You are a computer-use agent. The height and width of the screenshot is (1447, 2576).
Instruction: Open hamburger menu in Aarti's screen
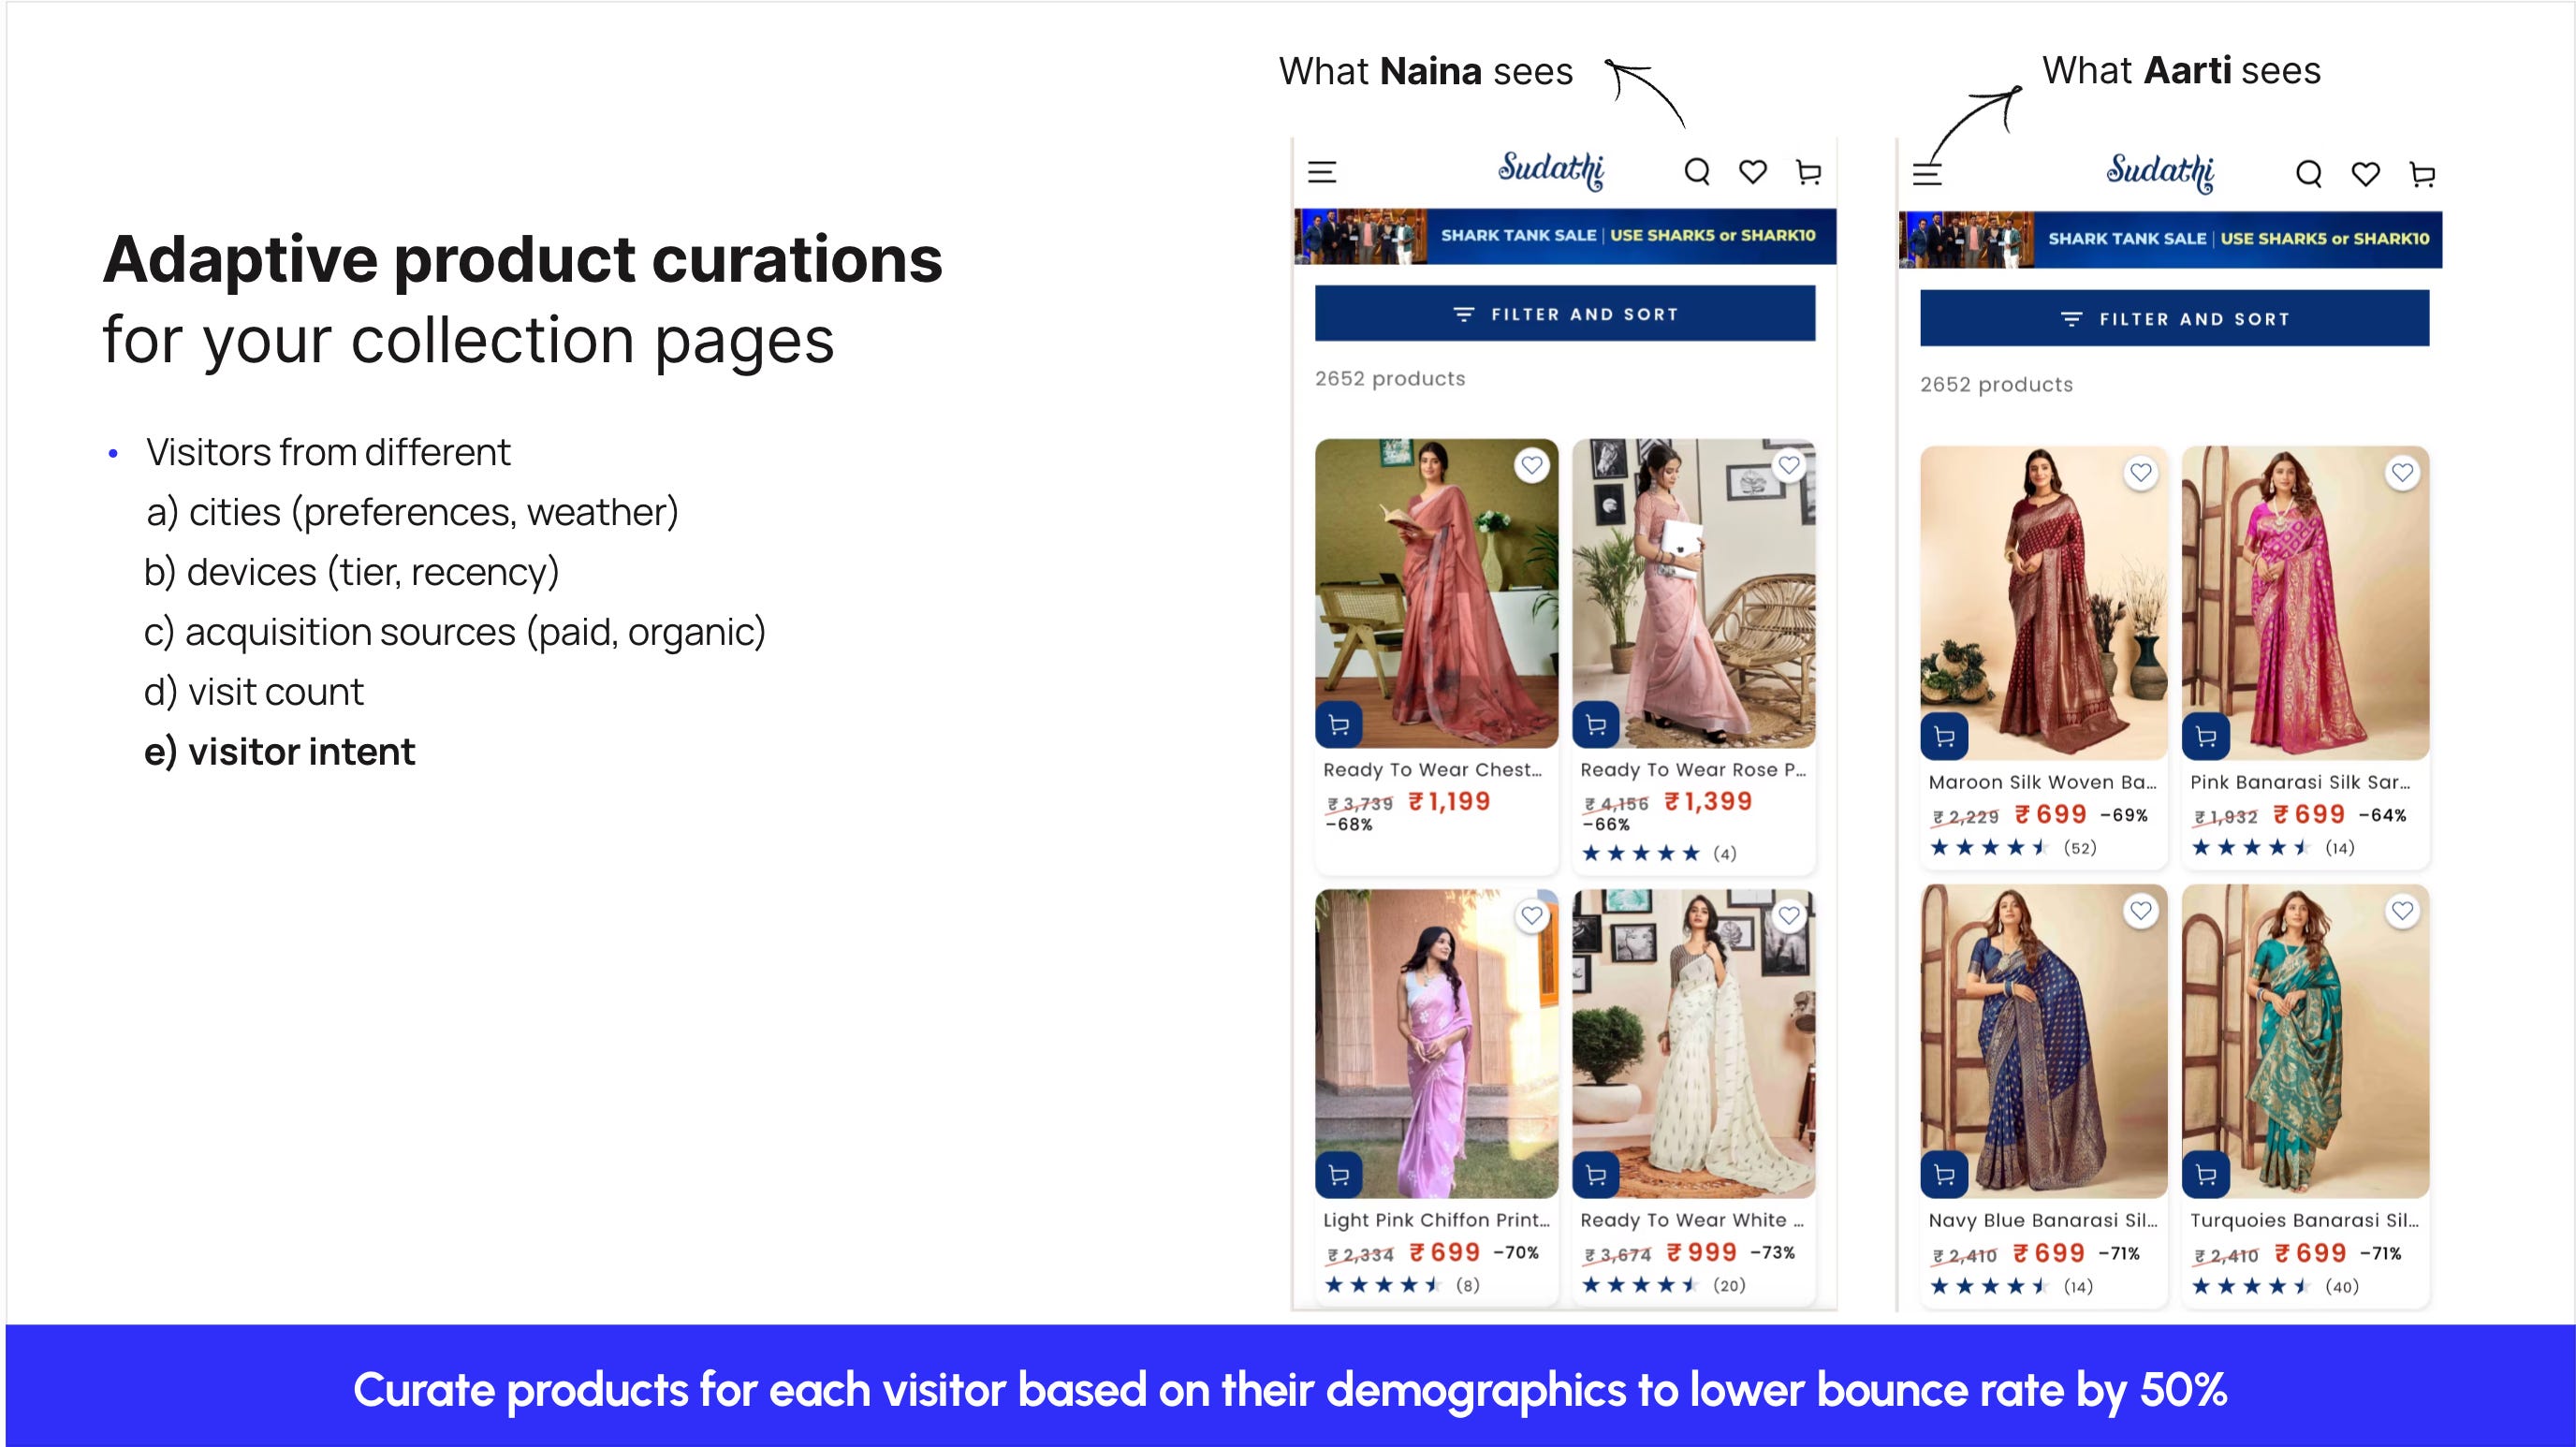(1927, 174)
